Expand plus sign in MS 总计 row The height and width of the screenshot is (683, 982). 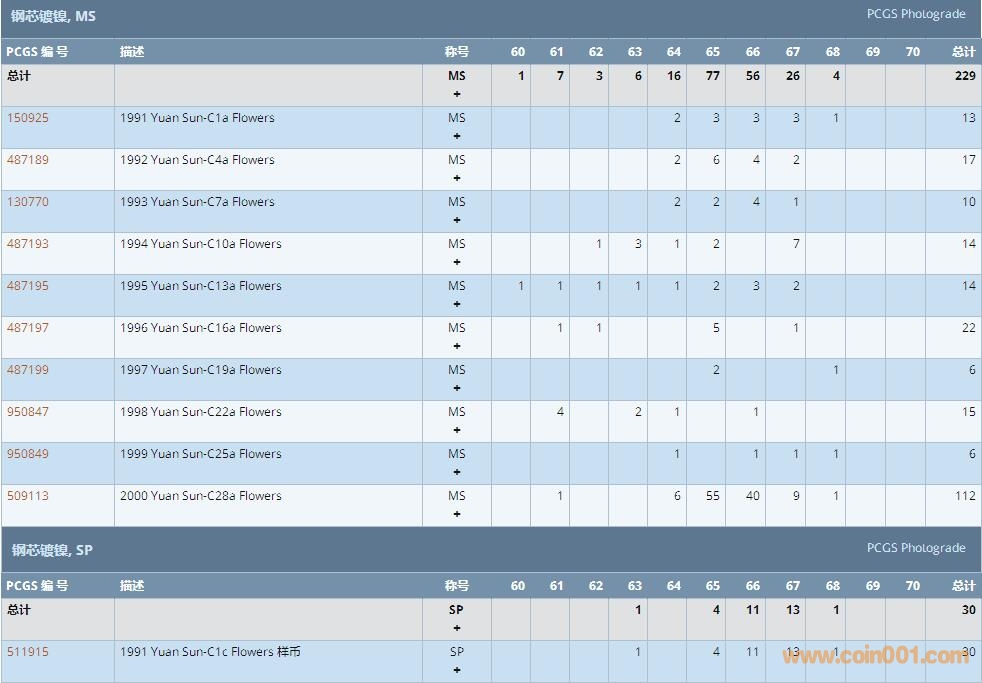coord(457,94)
